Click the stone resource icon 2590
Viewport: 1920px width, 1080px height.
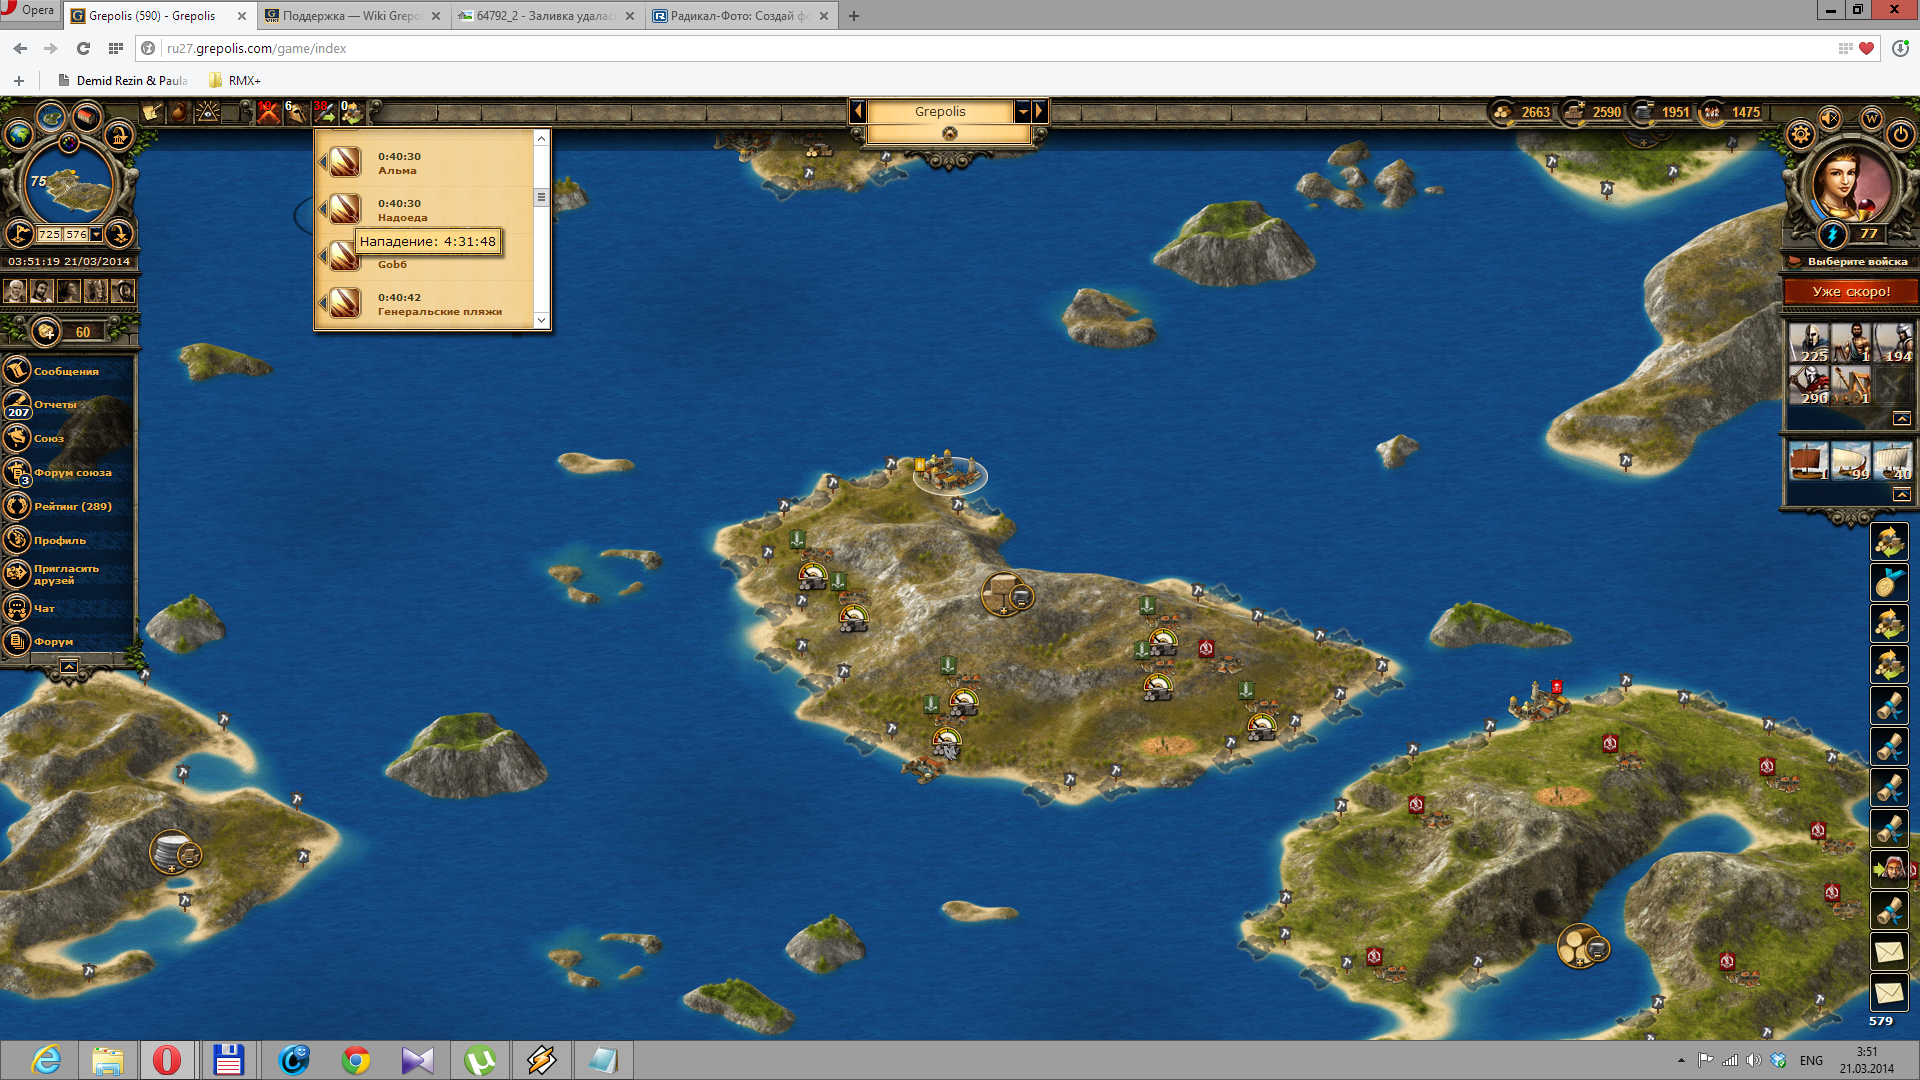1574,112
